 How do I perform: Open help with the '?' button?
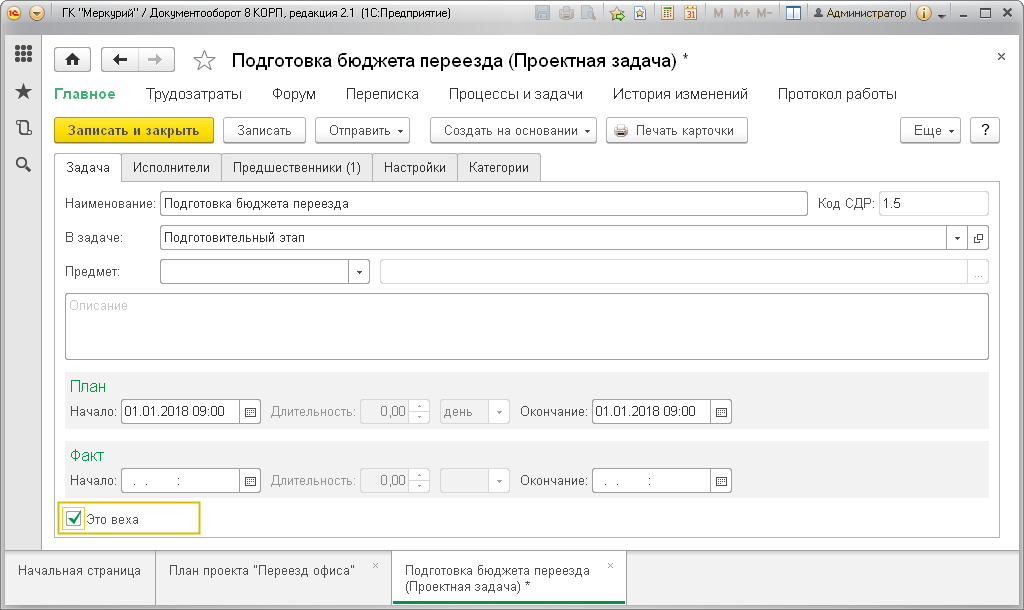tap(985, 130)
